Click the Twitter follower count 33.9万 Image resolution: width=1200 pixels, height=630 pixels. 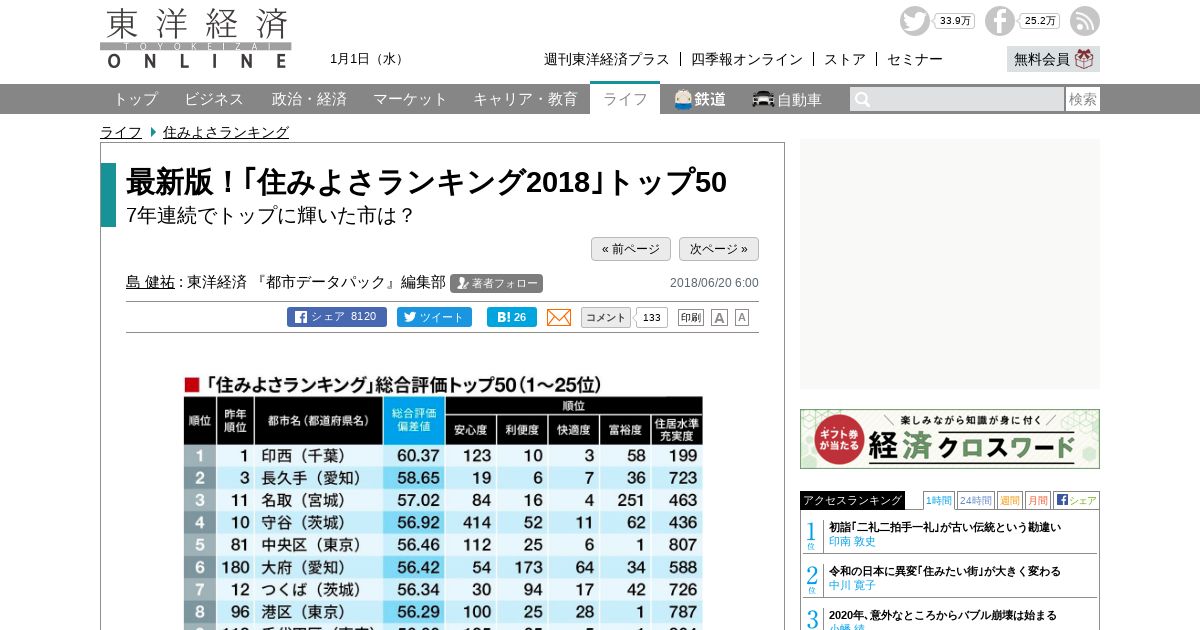[955, 21]
